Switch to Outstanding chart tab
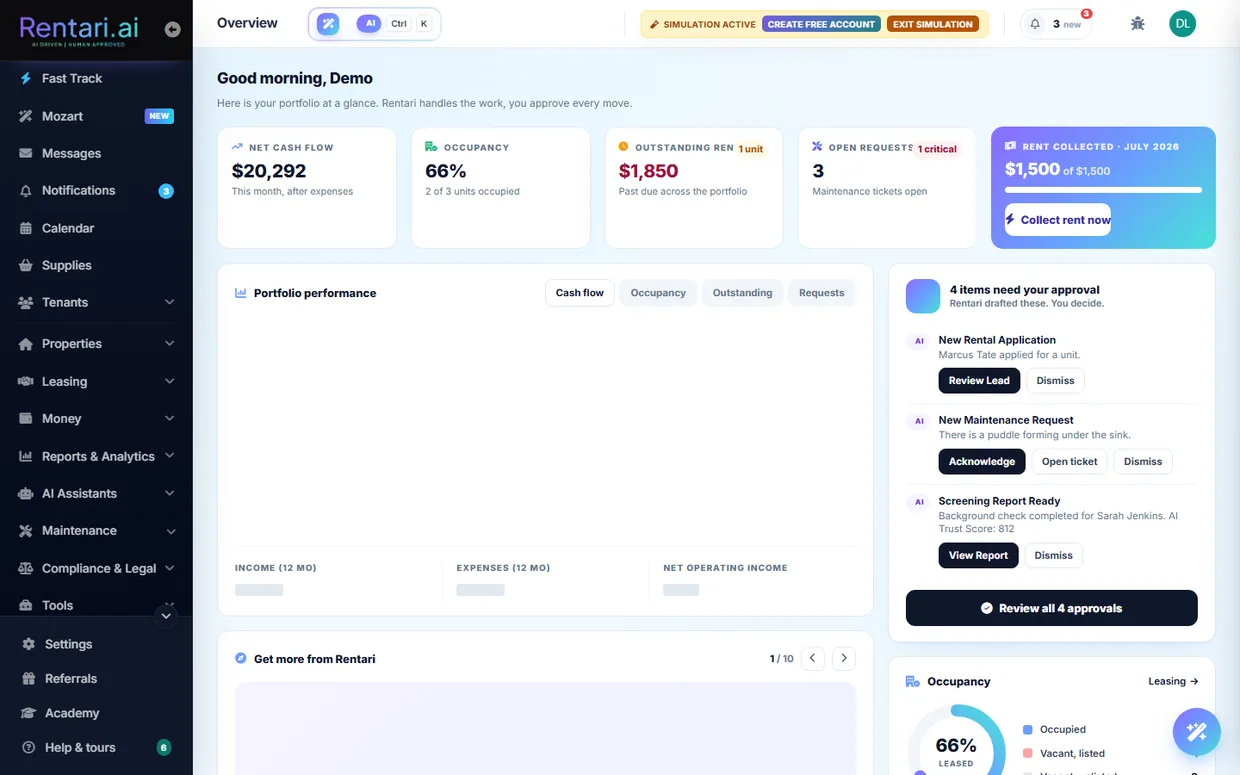The height and width of the screenshot is (775, 1240). pyautogui.click(x=742, y=293)
